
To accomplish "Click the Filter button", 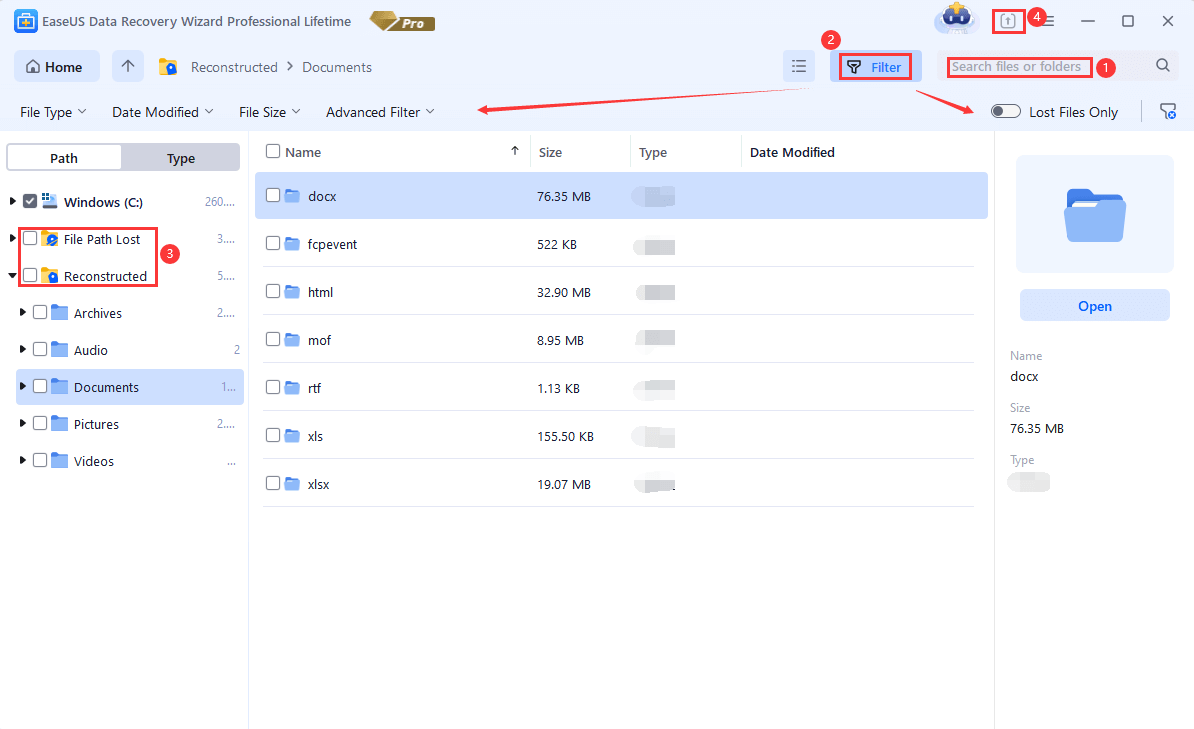I will pos(875,66).
